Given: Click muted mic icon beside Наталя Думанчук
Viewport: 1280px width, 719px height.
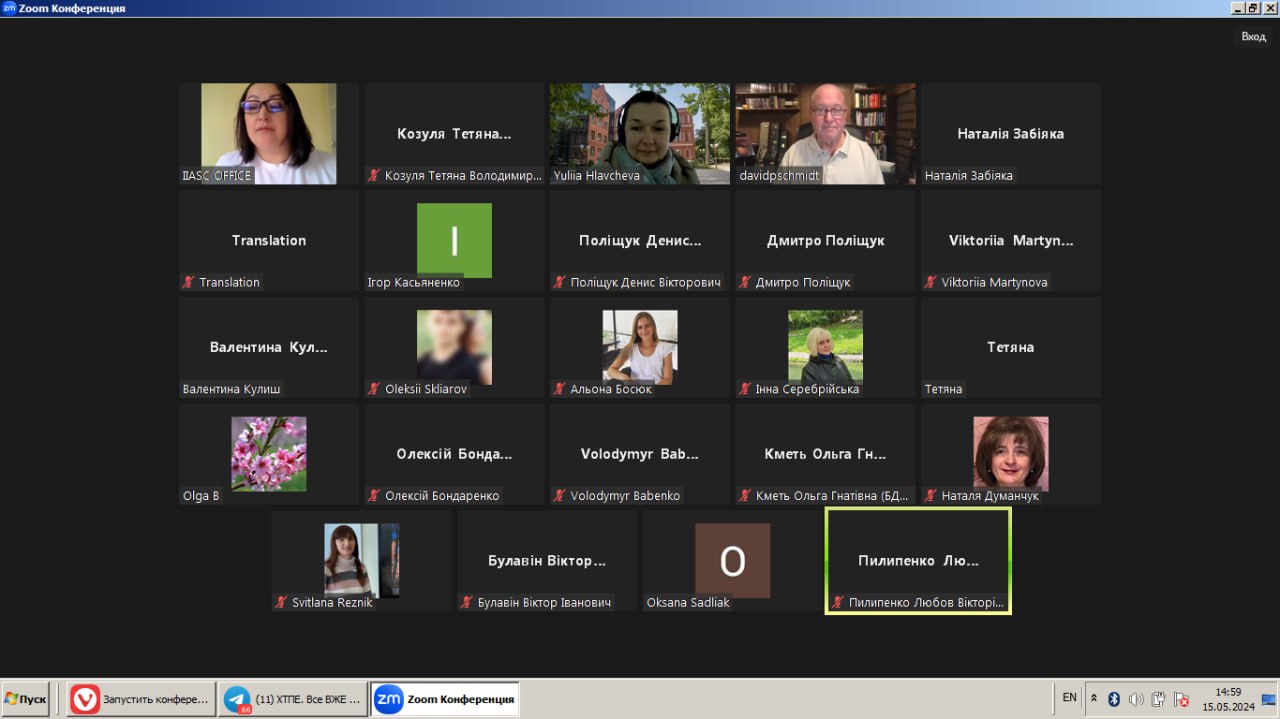Looking at the screenshot, I should 931,496.
